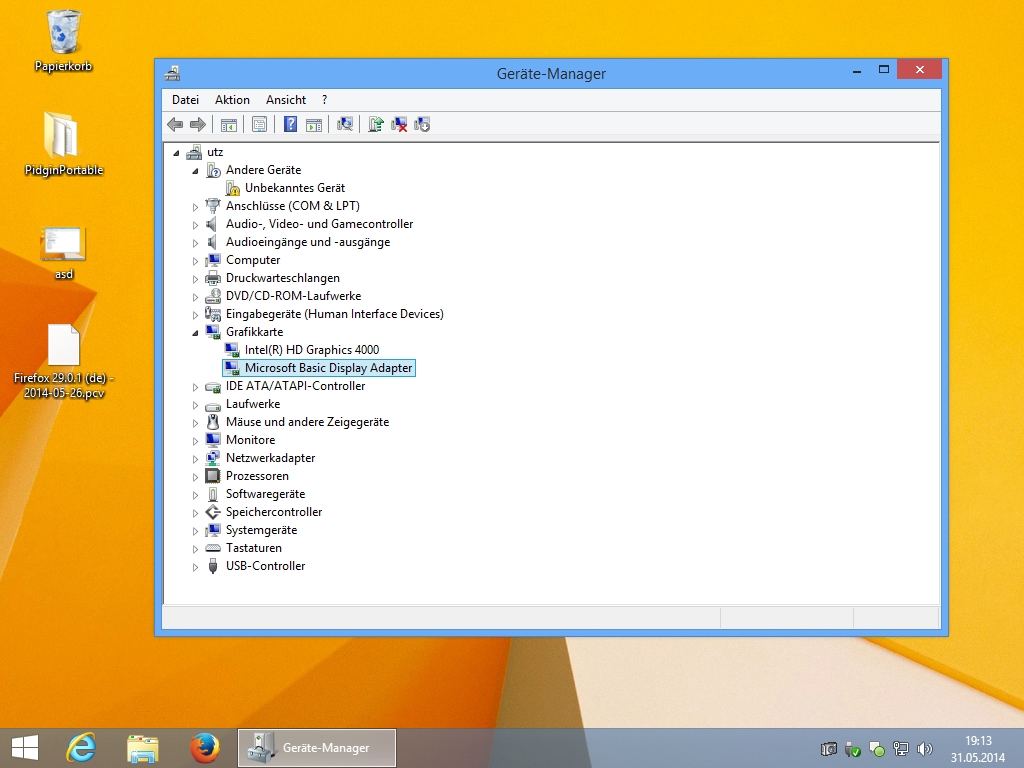1024x768 pixels.
Task: Click the Safely Remove Hardware tray icon
Action: (x=853, y=749)
